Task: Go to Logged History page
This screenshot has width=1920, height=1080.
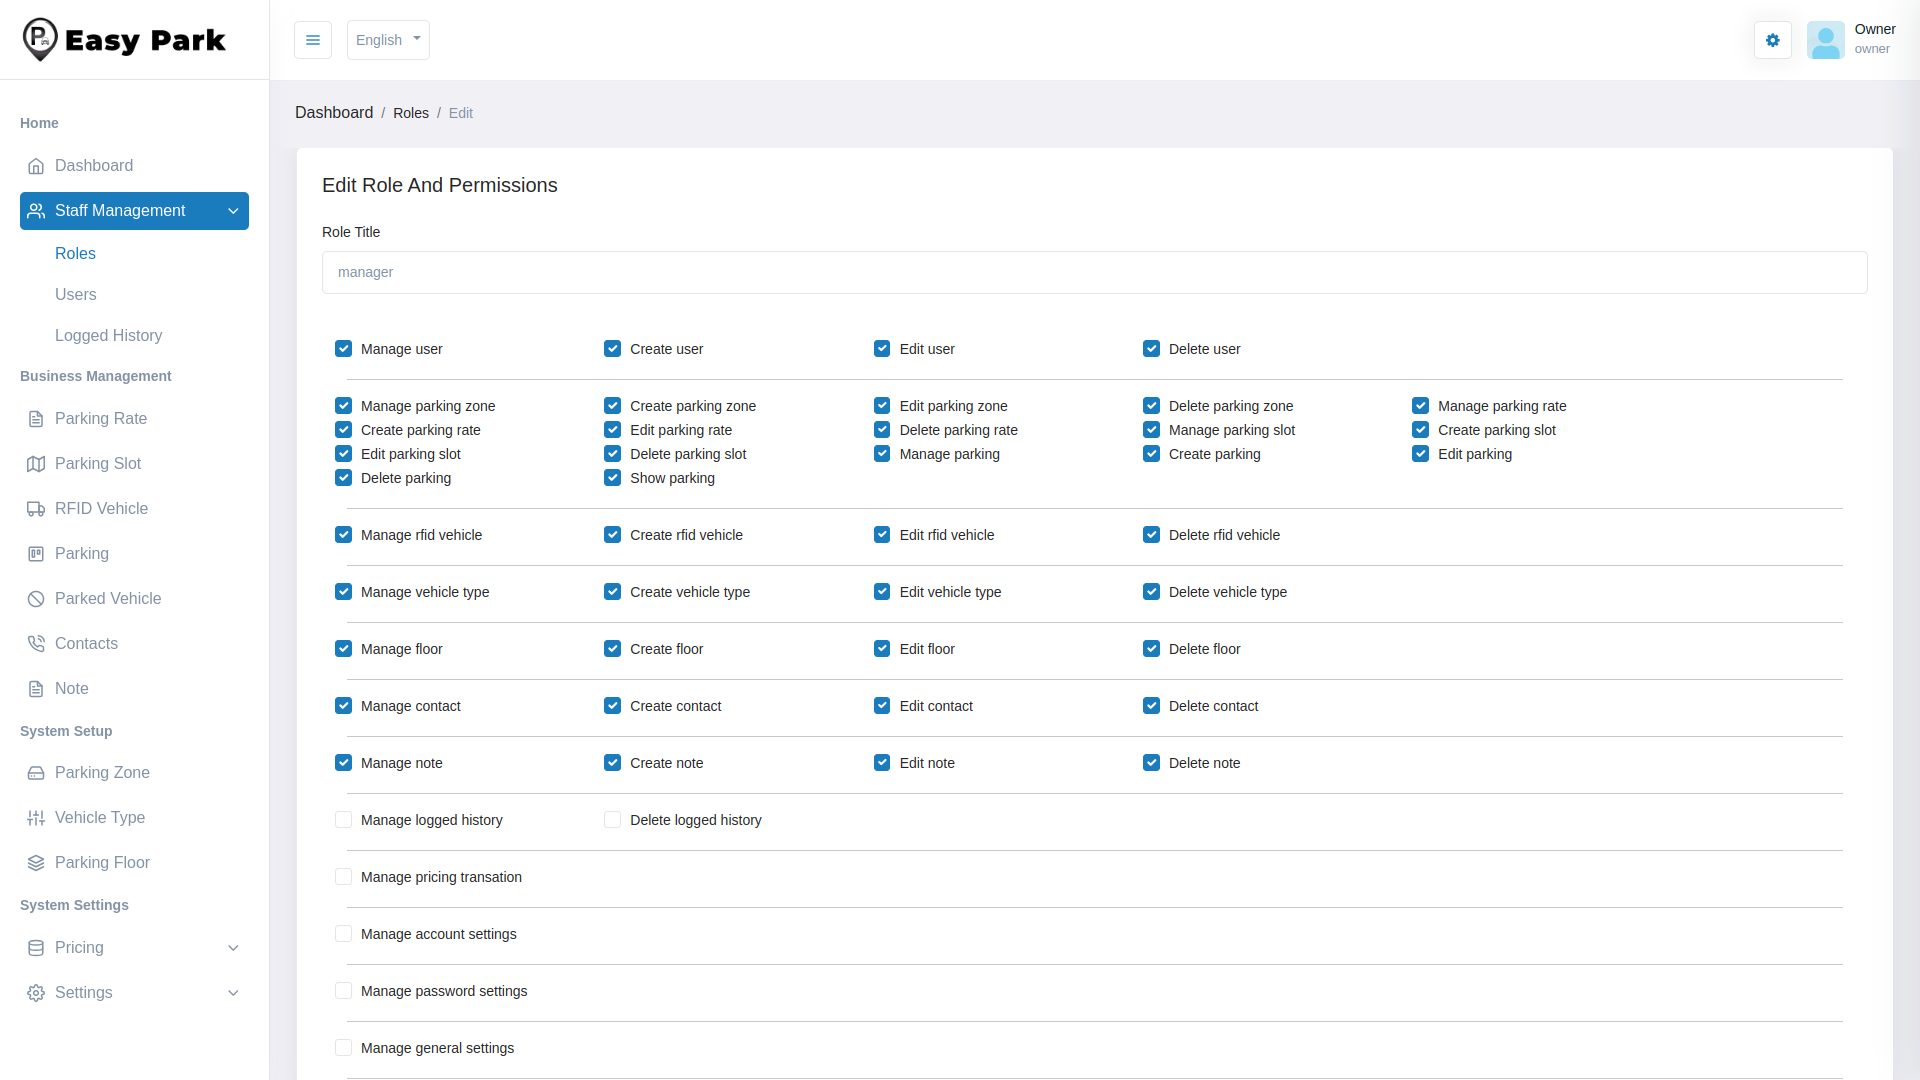Action: tap(108, 336)
